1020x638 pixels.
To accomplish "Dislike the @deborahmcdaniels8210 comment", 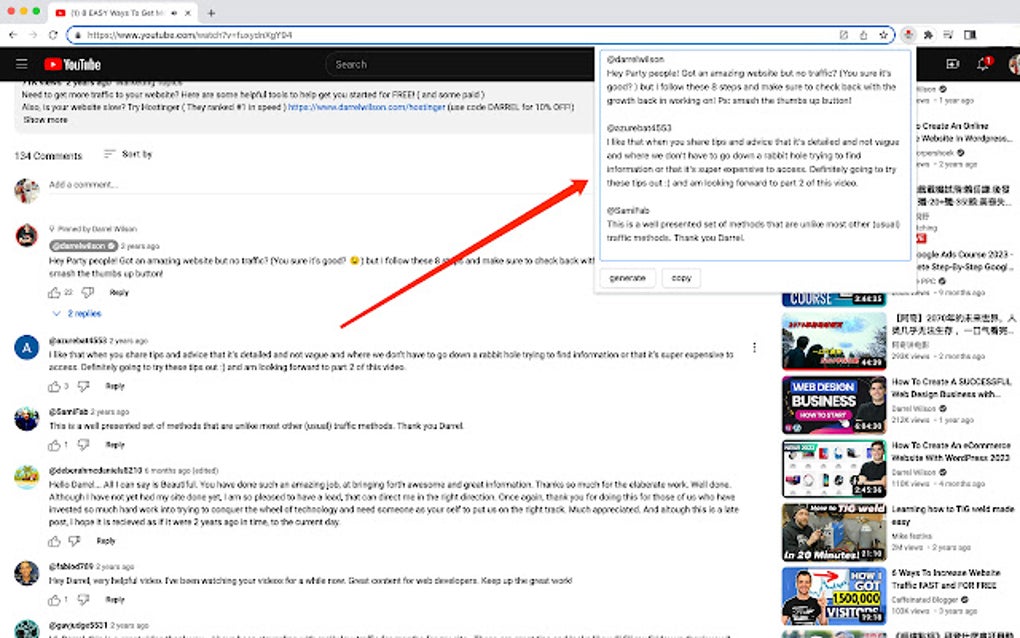I will (x=75, y=541).
